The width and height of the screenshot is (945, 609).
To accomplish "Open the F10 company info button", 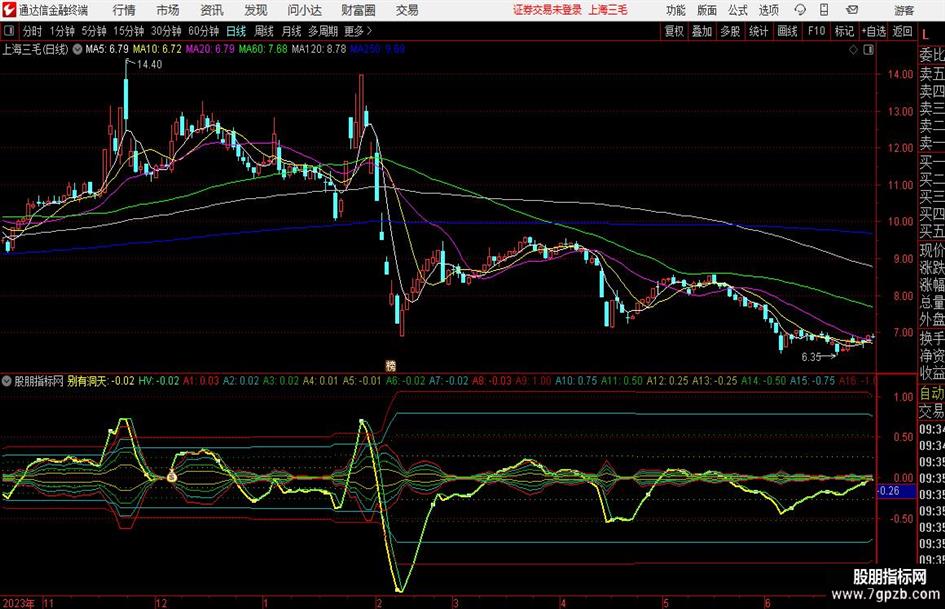I will coord(816,31).
